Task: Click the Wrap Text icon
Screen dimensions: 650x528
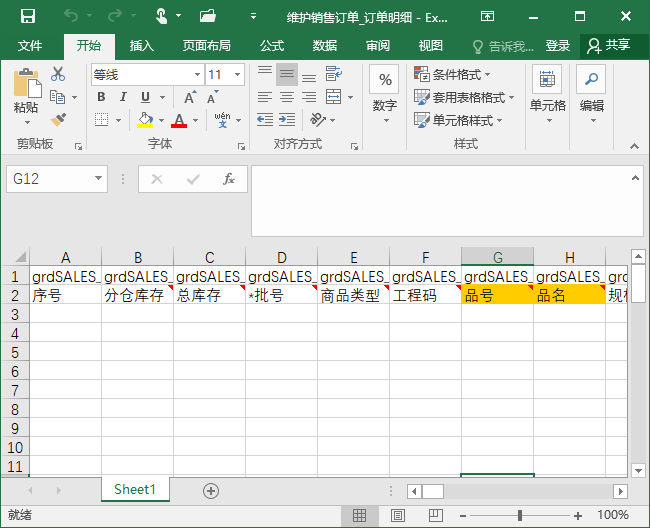Action: tap(334, 74)
